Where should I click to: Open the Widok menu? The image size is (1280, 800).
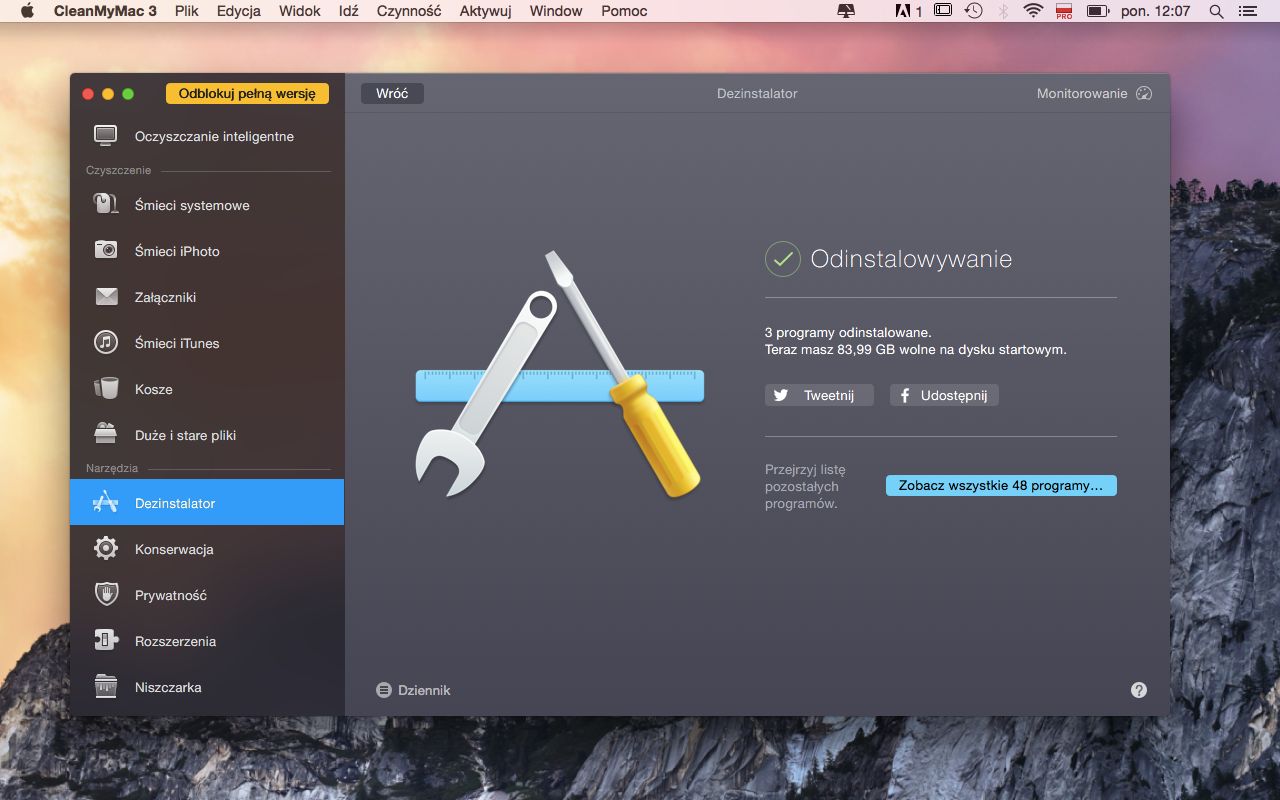pos(300,11)
